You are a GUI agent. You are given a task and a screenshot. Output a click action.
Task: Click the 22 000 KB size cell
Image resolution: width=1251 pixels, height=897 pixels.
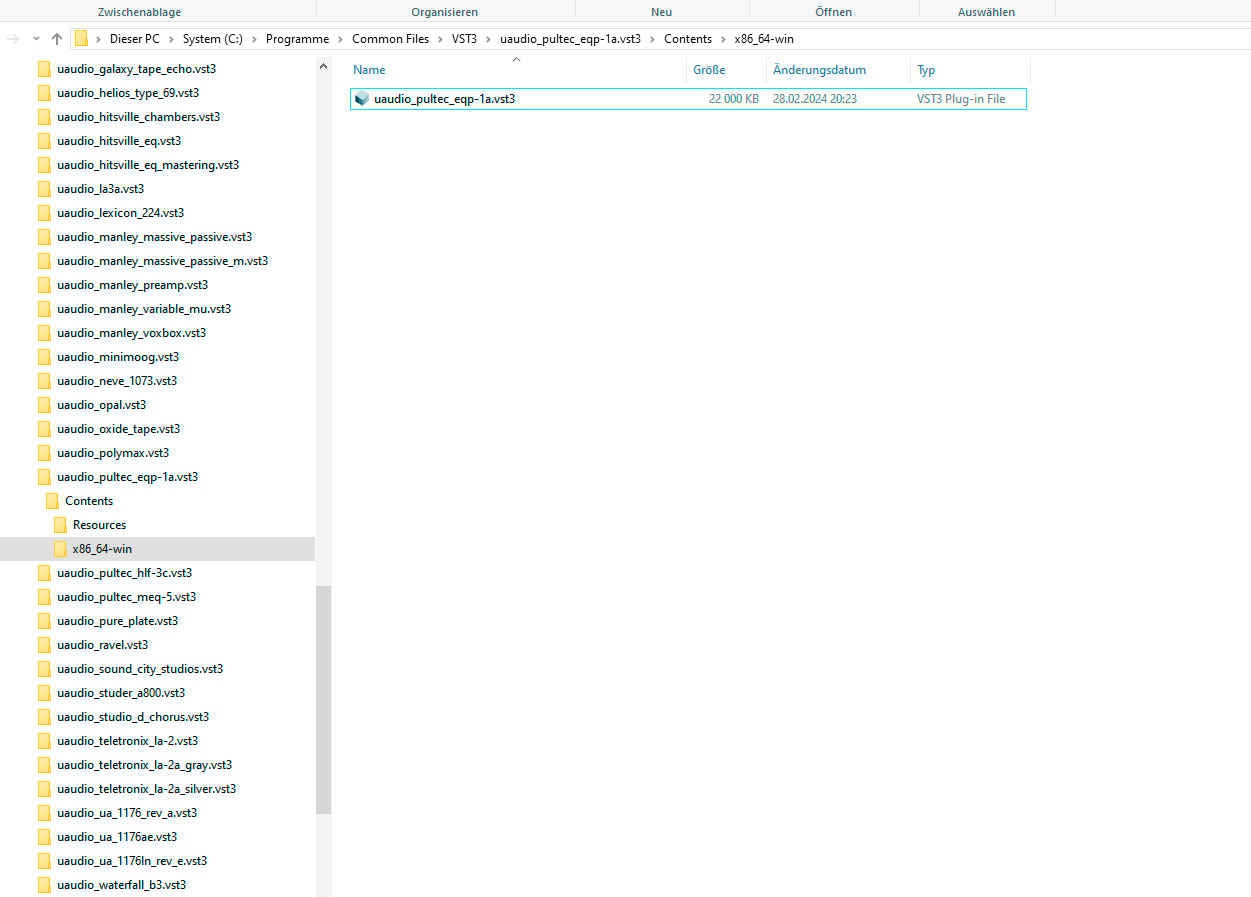(734, 99)
